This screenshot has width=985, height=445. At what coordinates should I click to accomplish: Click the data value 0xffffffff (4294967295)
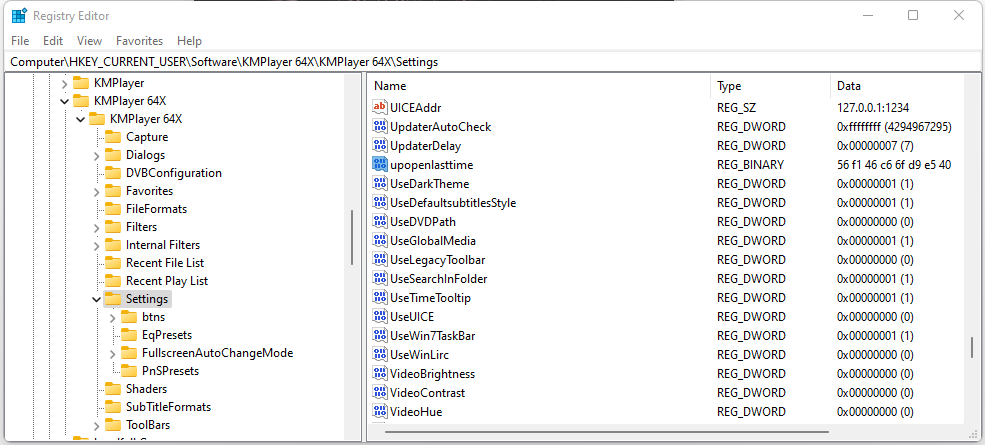coord(895,126)
